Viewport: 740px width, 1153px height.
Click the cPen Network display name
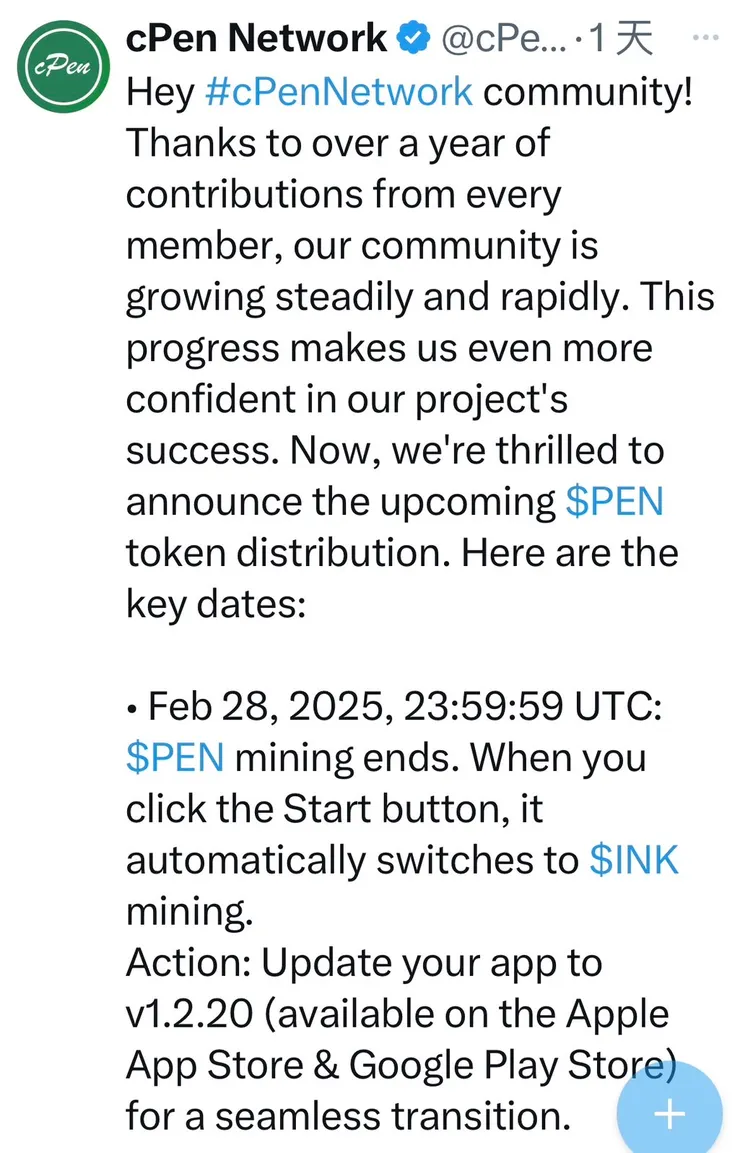[256, 39]
